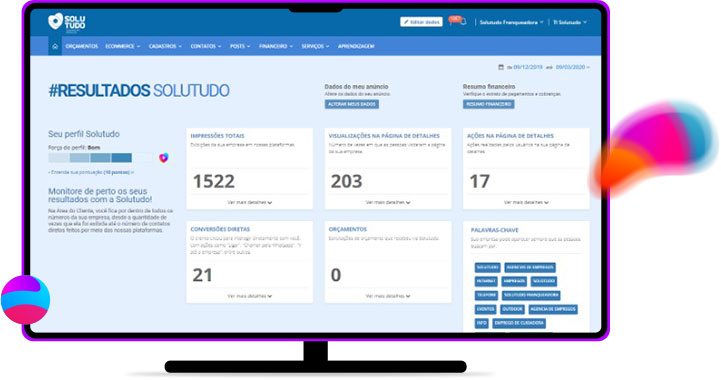The height and width of the screenshot is (380, 721).
Task: Open the Financeiro dropdown menu
Action: click(275, 46)
